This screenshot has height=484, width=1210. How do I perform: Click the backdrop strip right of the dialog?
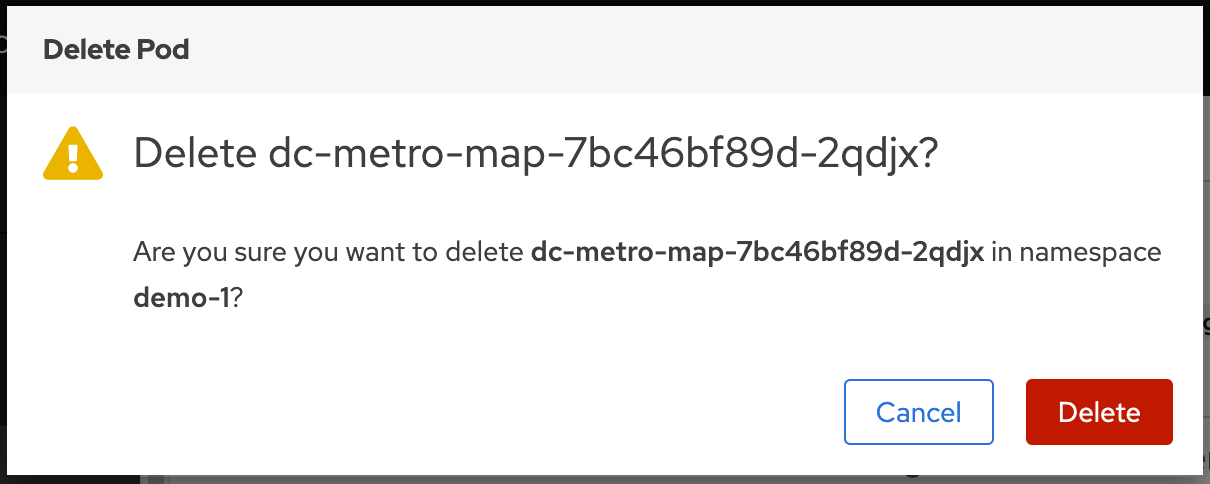(x=1206, y=250)
